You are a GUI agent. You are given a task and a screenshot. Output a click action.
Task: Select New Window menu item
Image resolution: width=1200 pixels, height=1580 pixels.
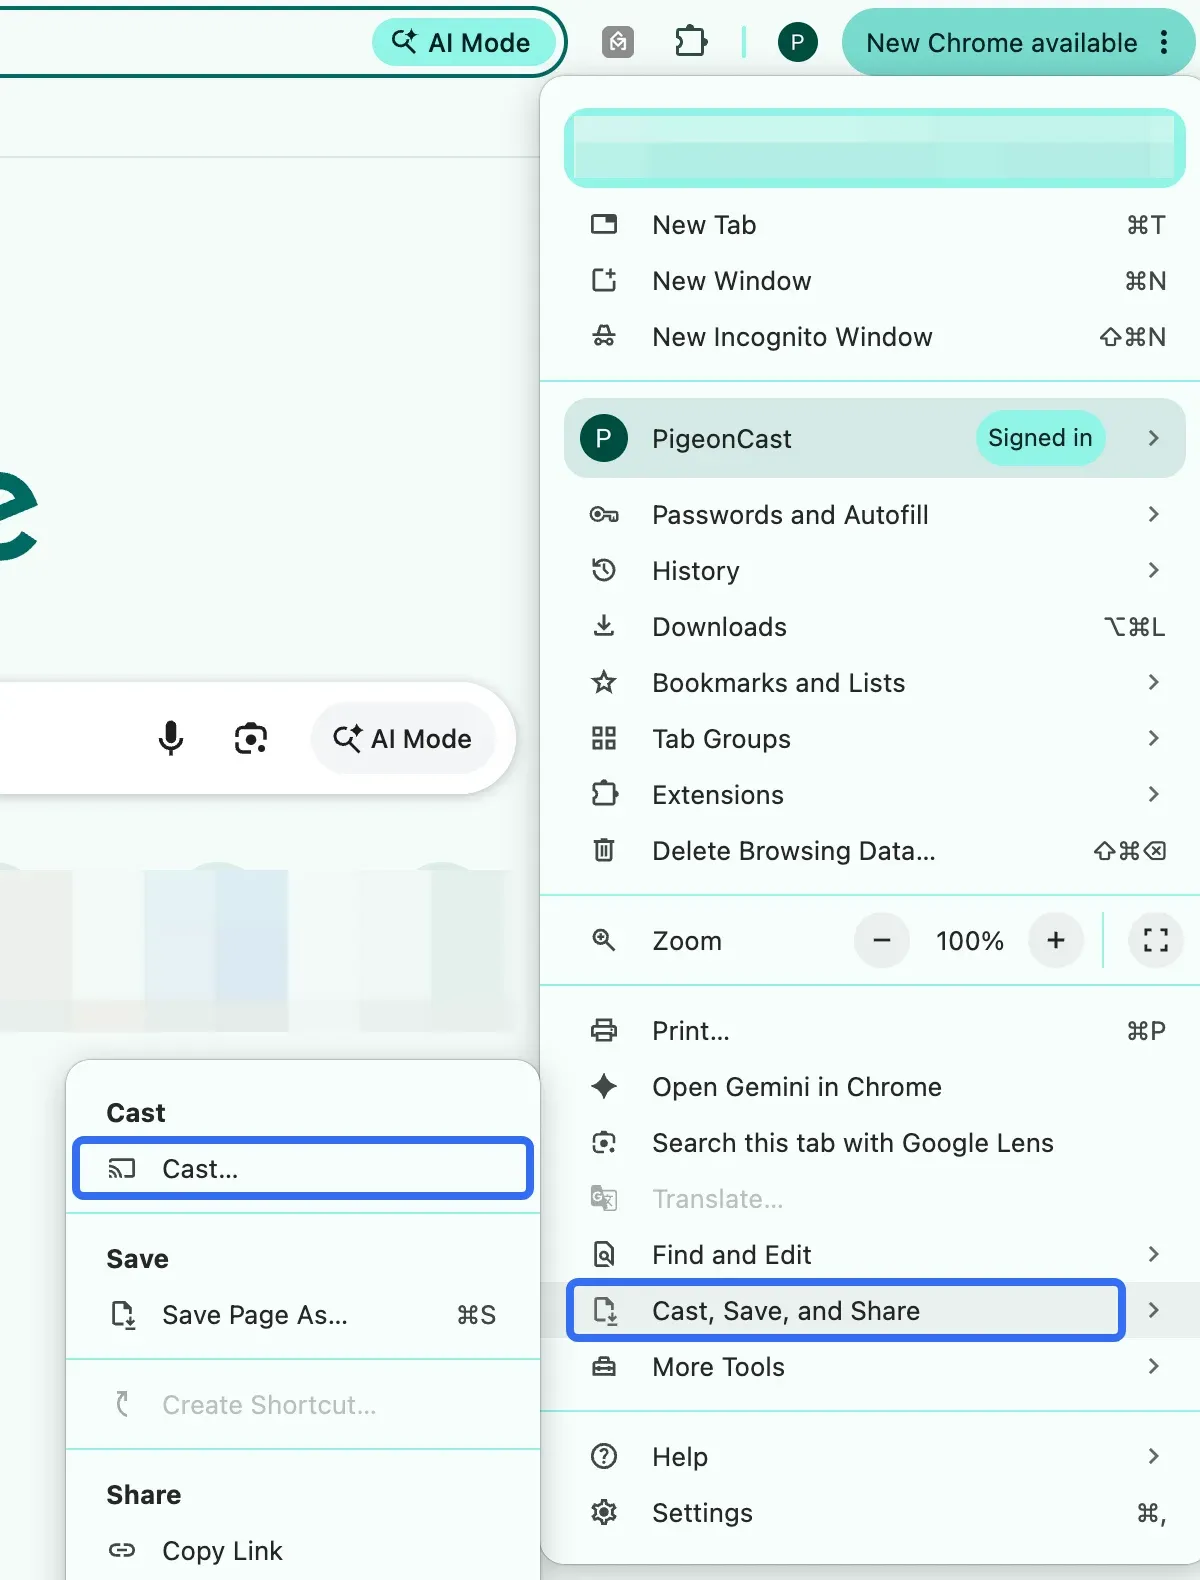click(870, 281)
